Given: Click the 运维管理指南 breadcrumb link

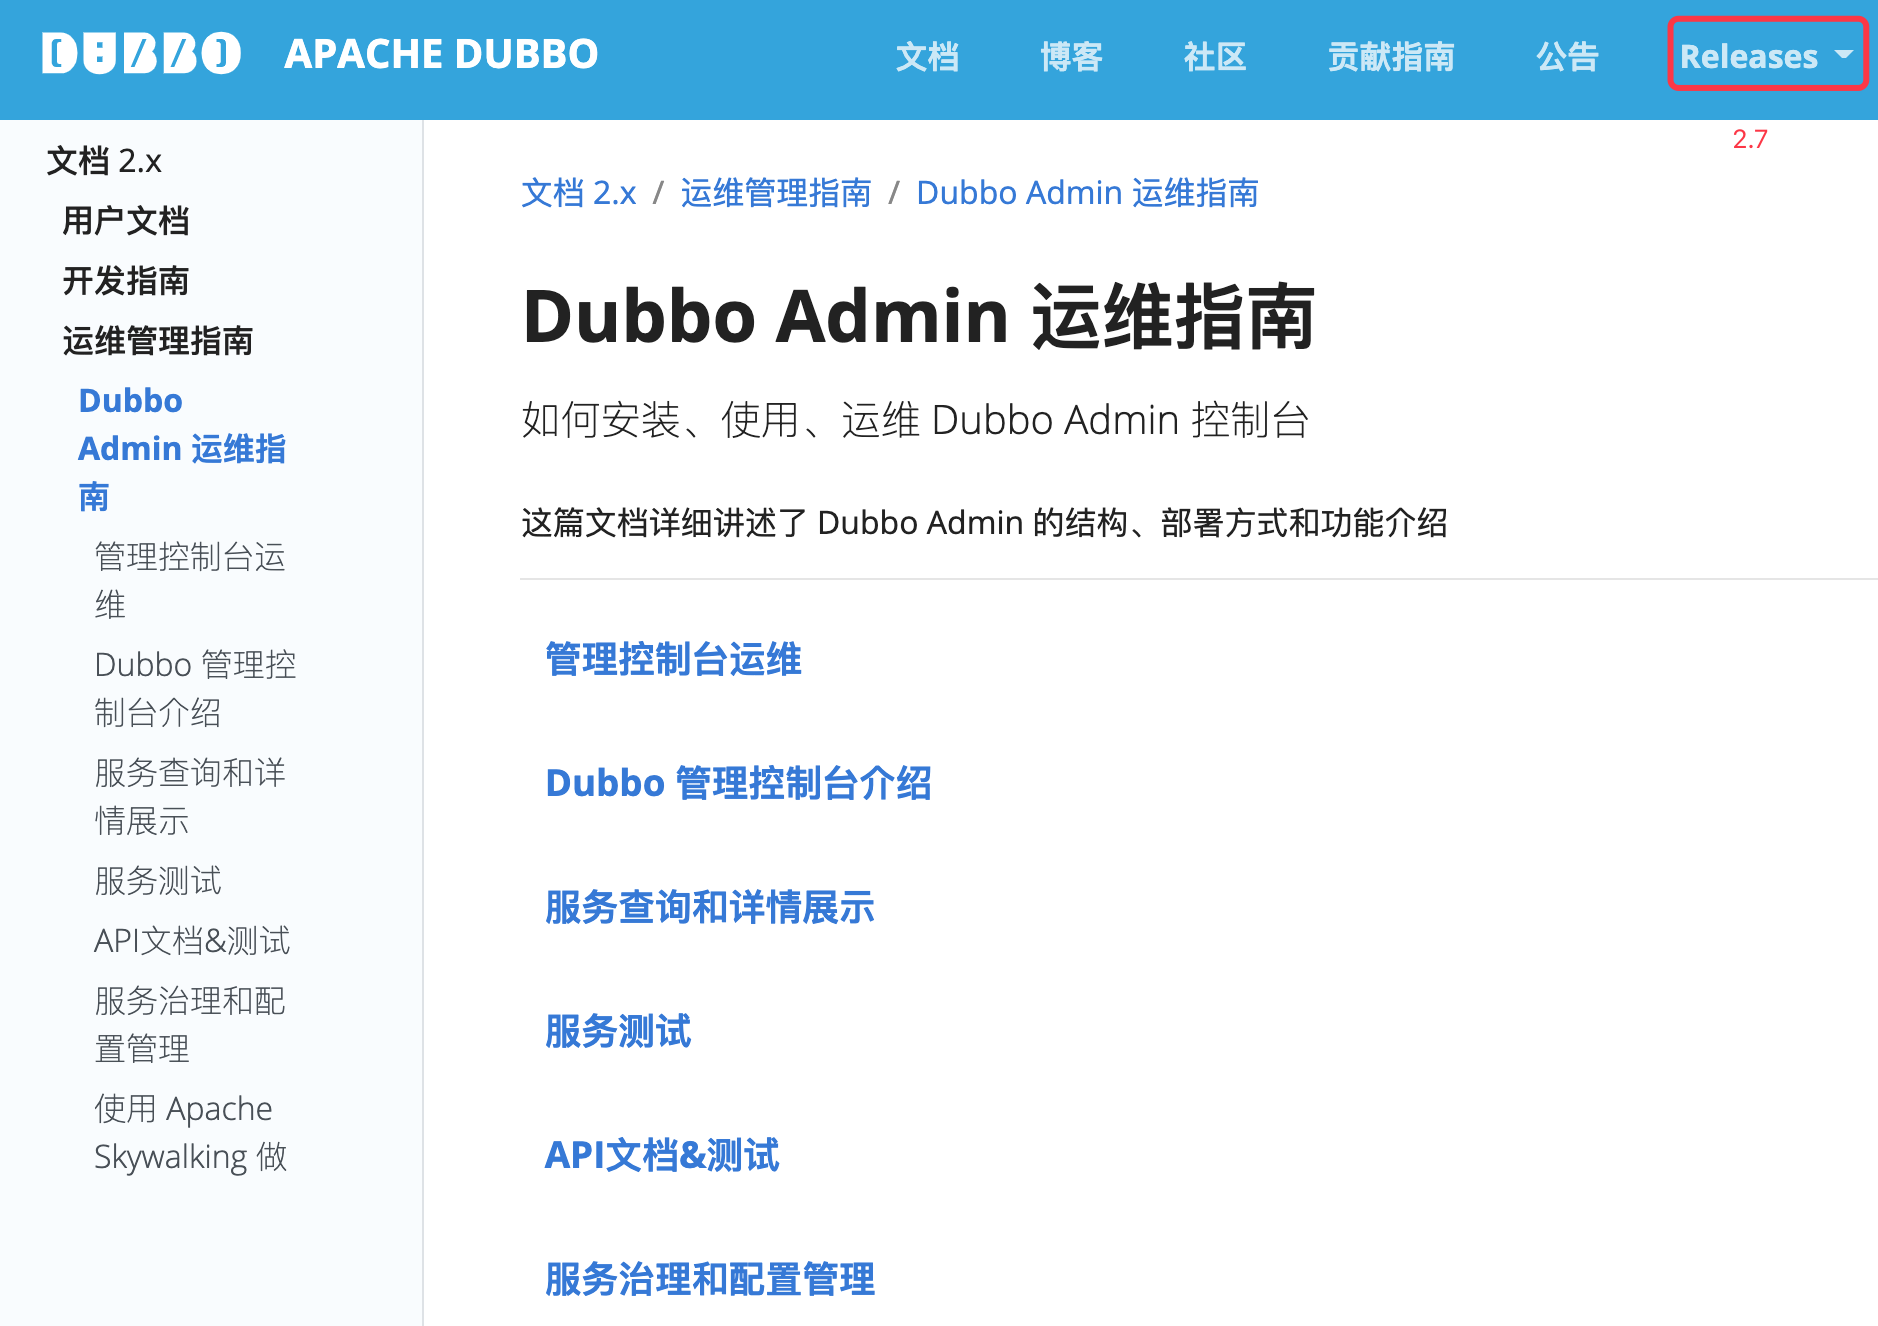Looking at the screenshot, I should point(776,193).
